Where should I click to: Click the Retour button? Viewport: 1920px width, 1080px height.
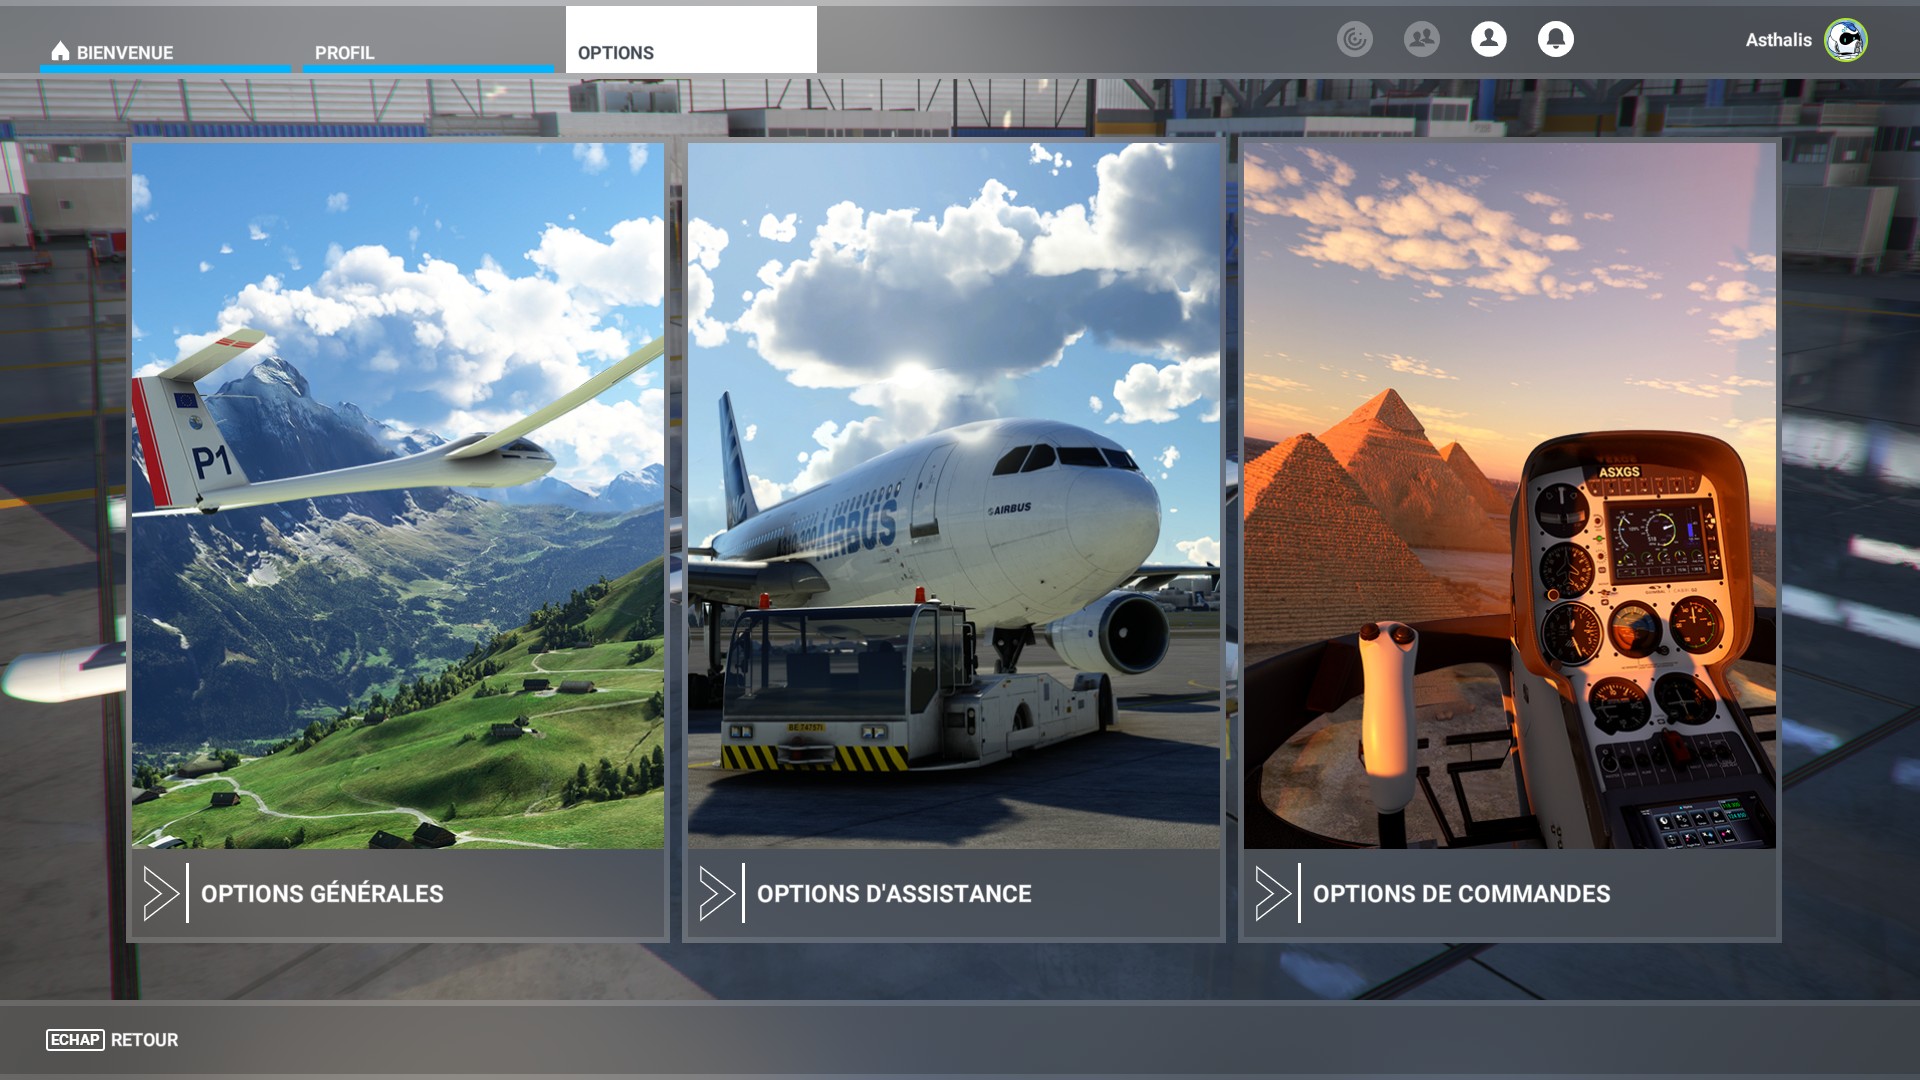tap(144, 1040)
